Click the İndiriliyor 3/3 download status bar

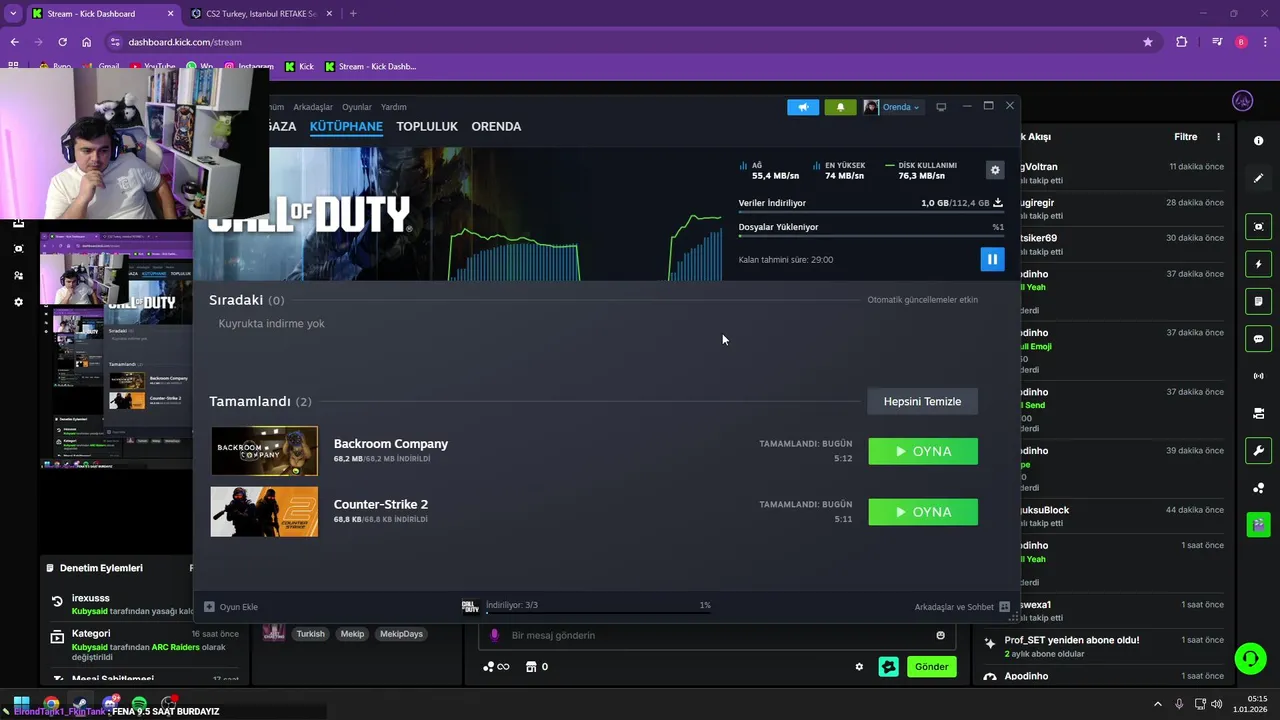coord(586,606)
